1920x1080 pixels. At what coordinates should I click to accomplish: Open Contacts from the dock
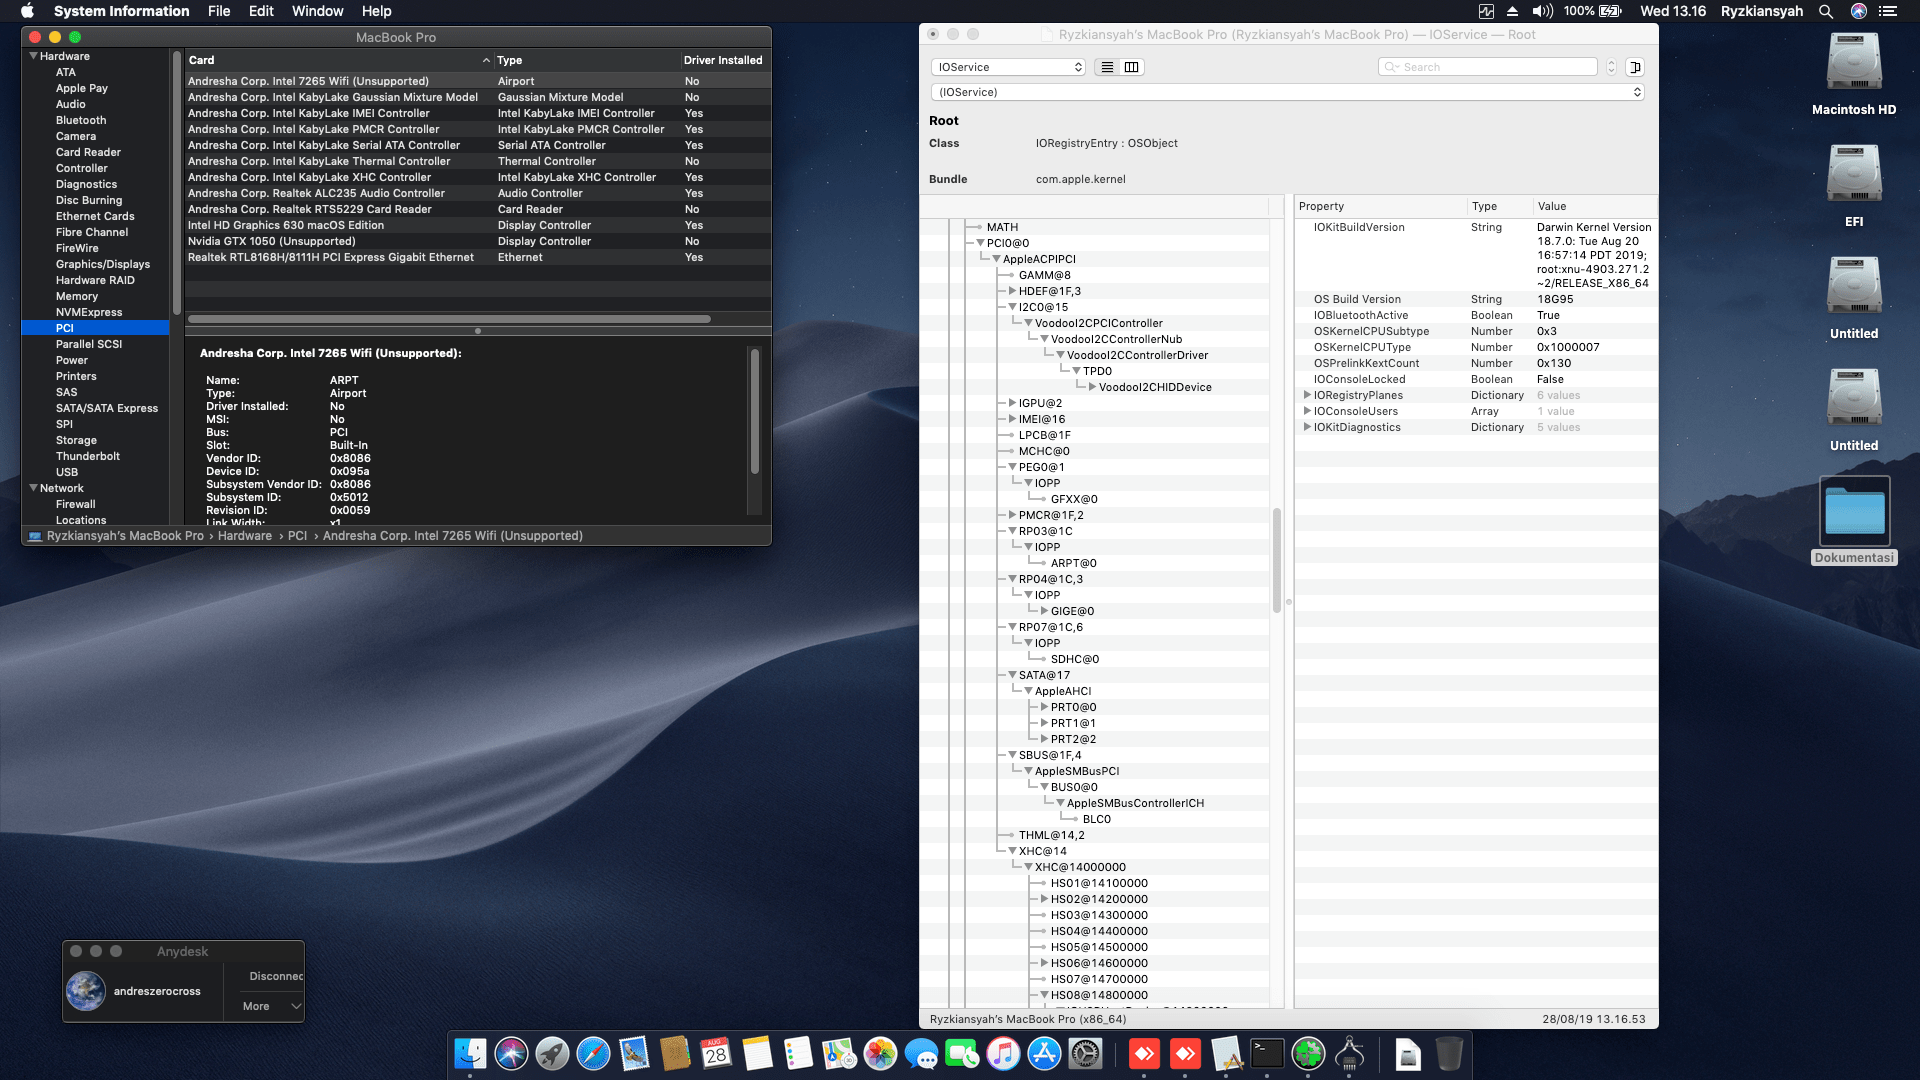click(675, 1054)
